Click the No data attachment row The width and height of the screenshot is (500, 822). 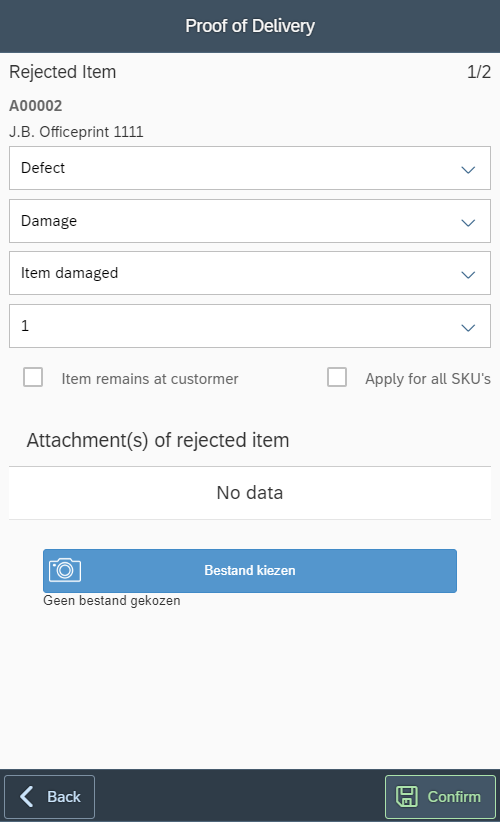tap(250, 493)
